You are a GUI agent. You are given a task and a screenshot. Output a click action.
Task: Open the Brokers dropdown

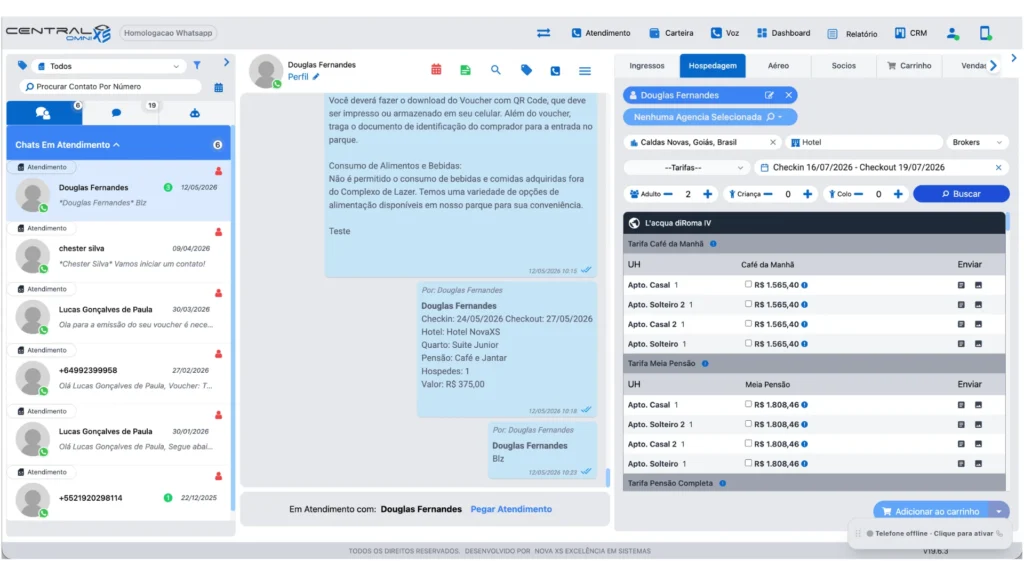(x=976, y=142)
